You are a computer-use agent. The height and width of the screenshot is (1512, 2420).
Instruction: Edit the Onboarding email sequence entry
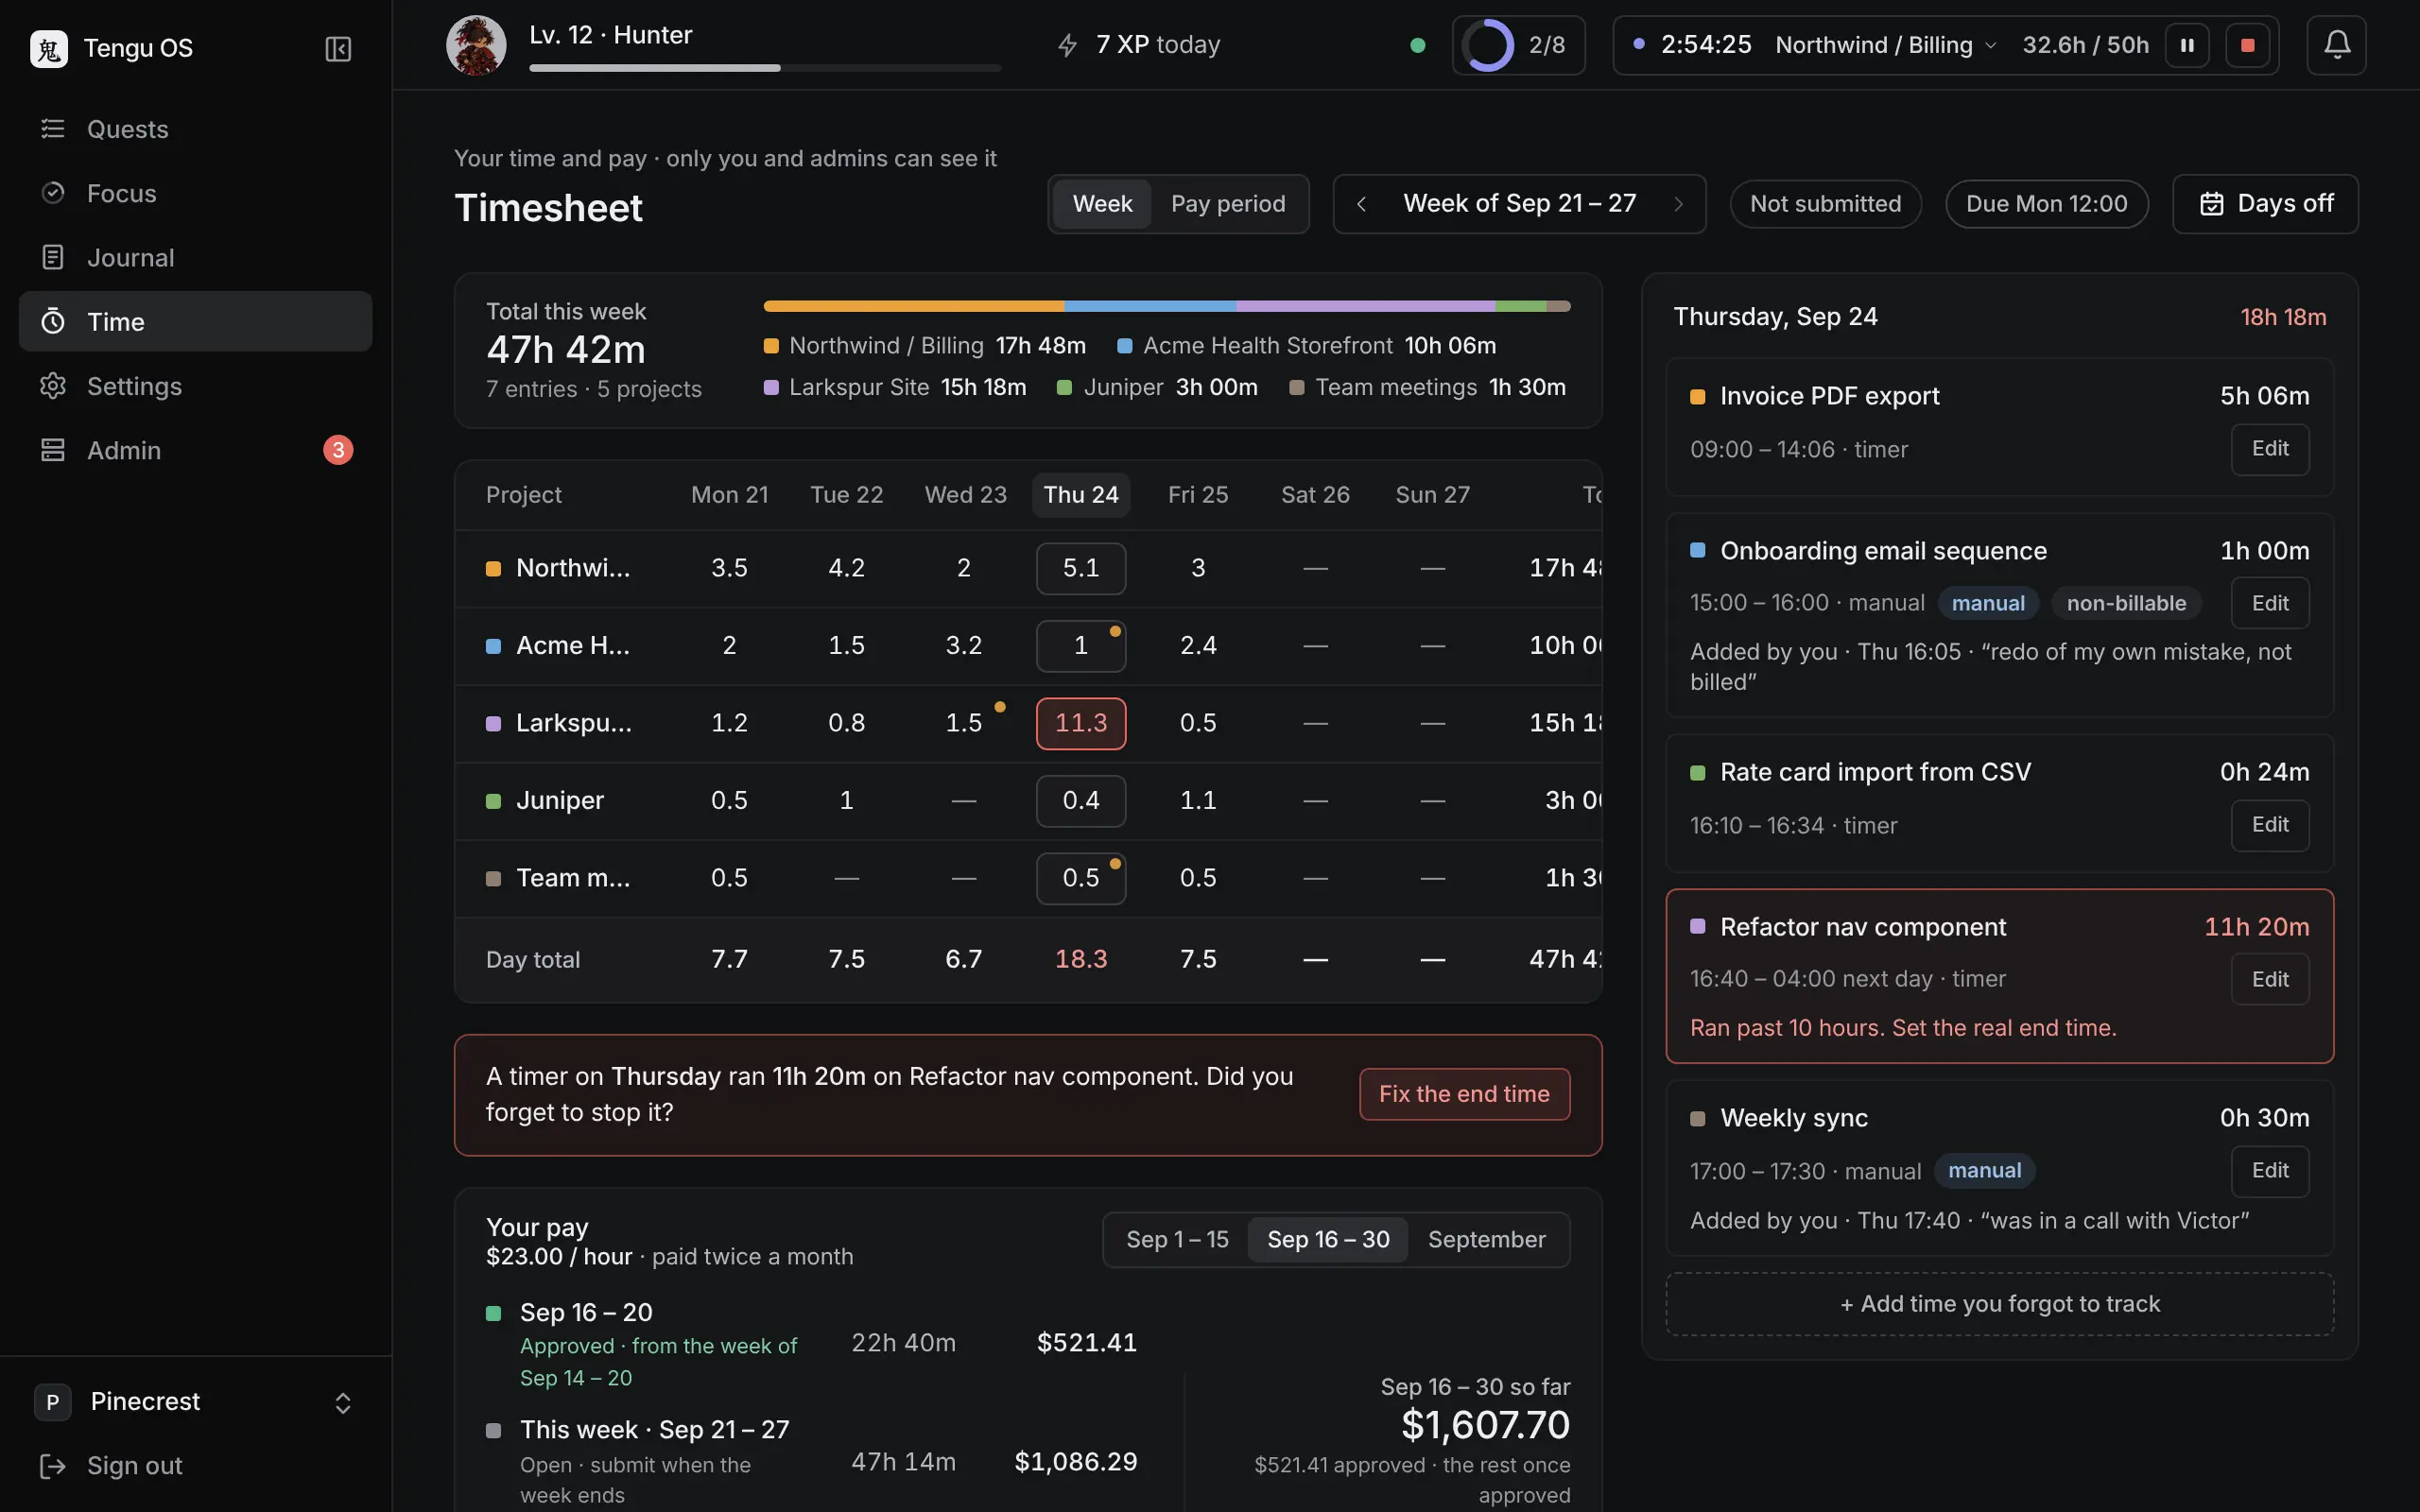pyautogui.click(x=2270, y=603)
